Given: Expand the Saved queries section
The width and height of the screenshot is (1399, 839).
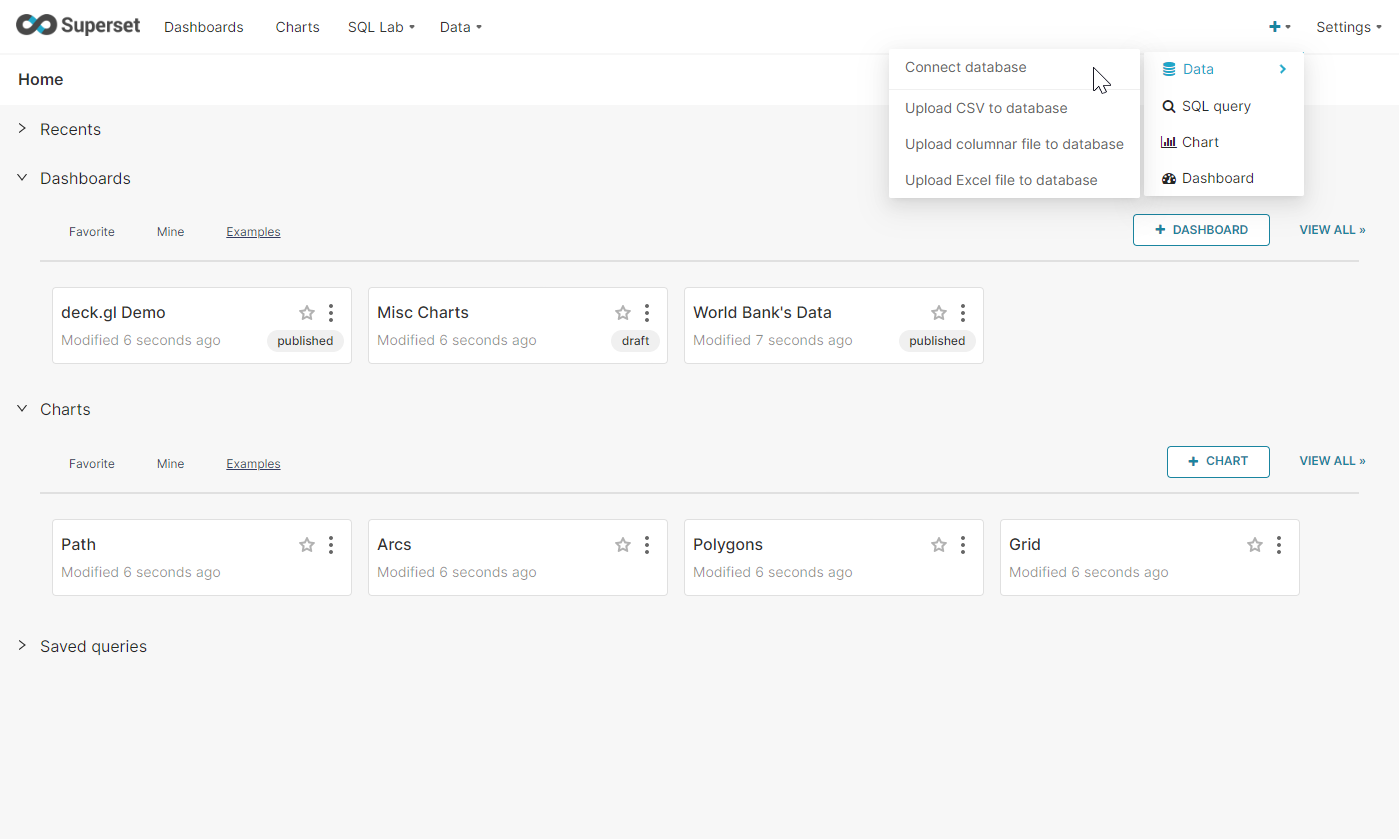Looking at the screenshot, I should point(23,646).
